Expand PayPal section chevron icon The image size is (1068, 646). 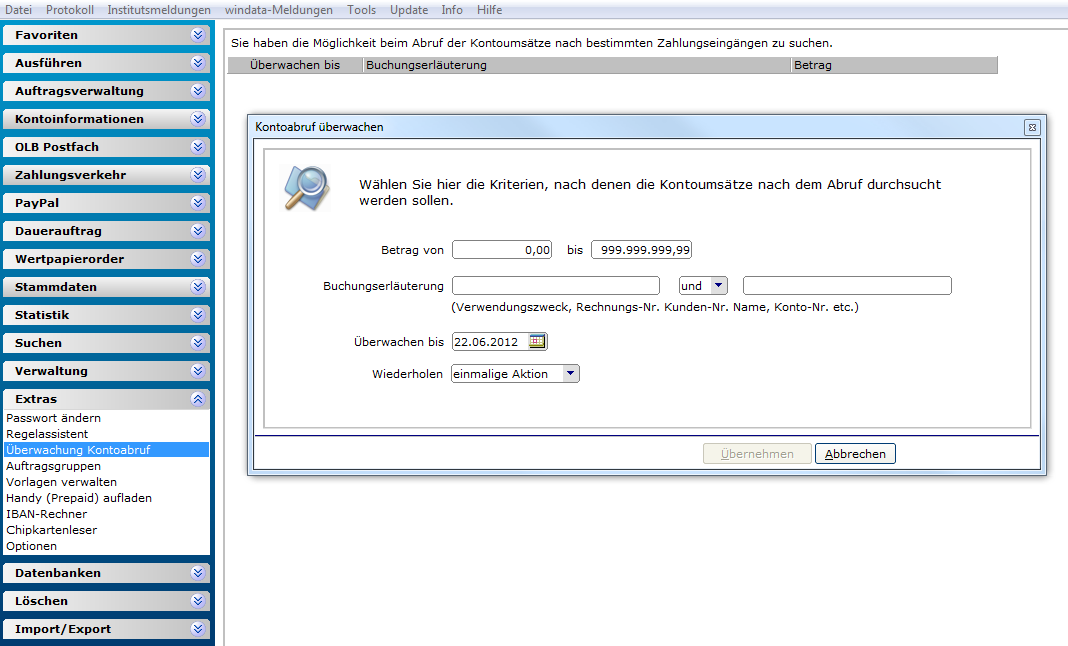198,202
